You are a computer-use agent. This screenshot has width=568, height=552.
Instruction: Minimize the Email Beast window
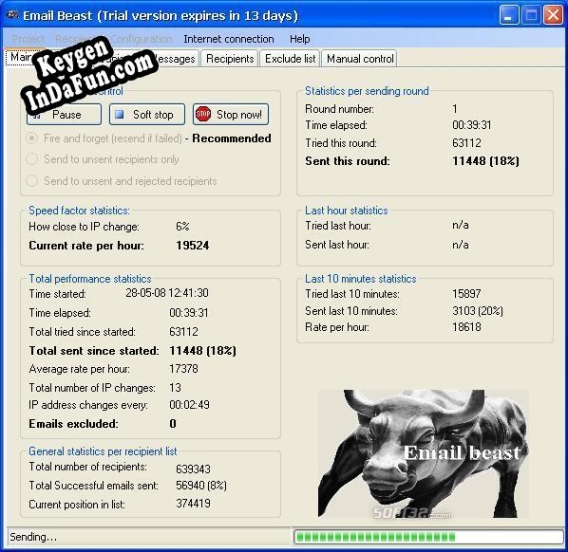(x=508, y=16)
